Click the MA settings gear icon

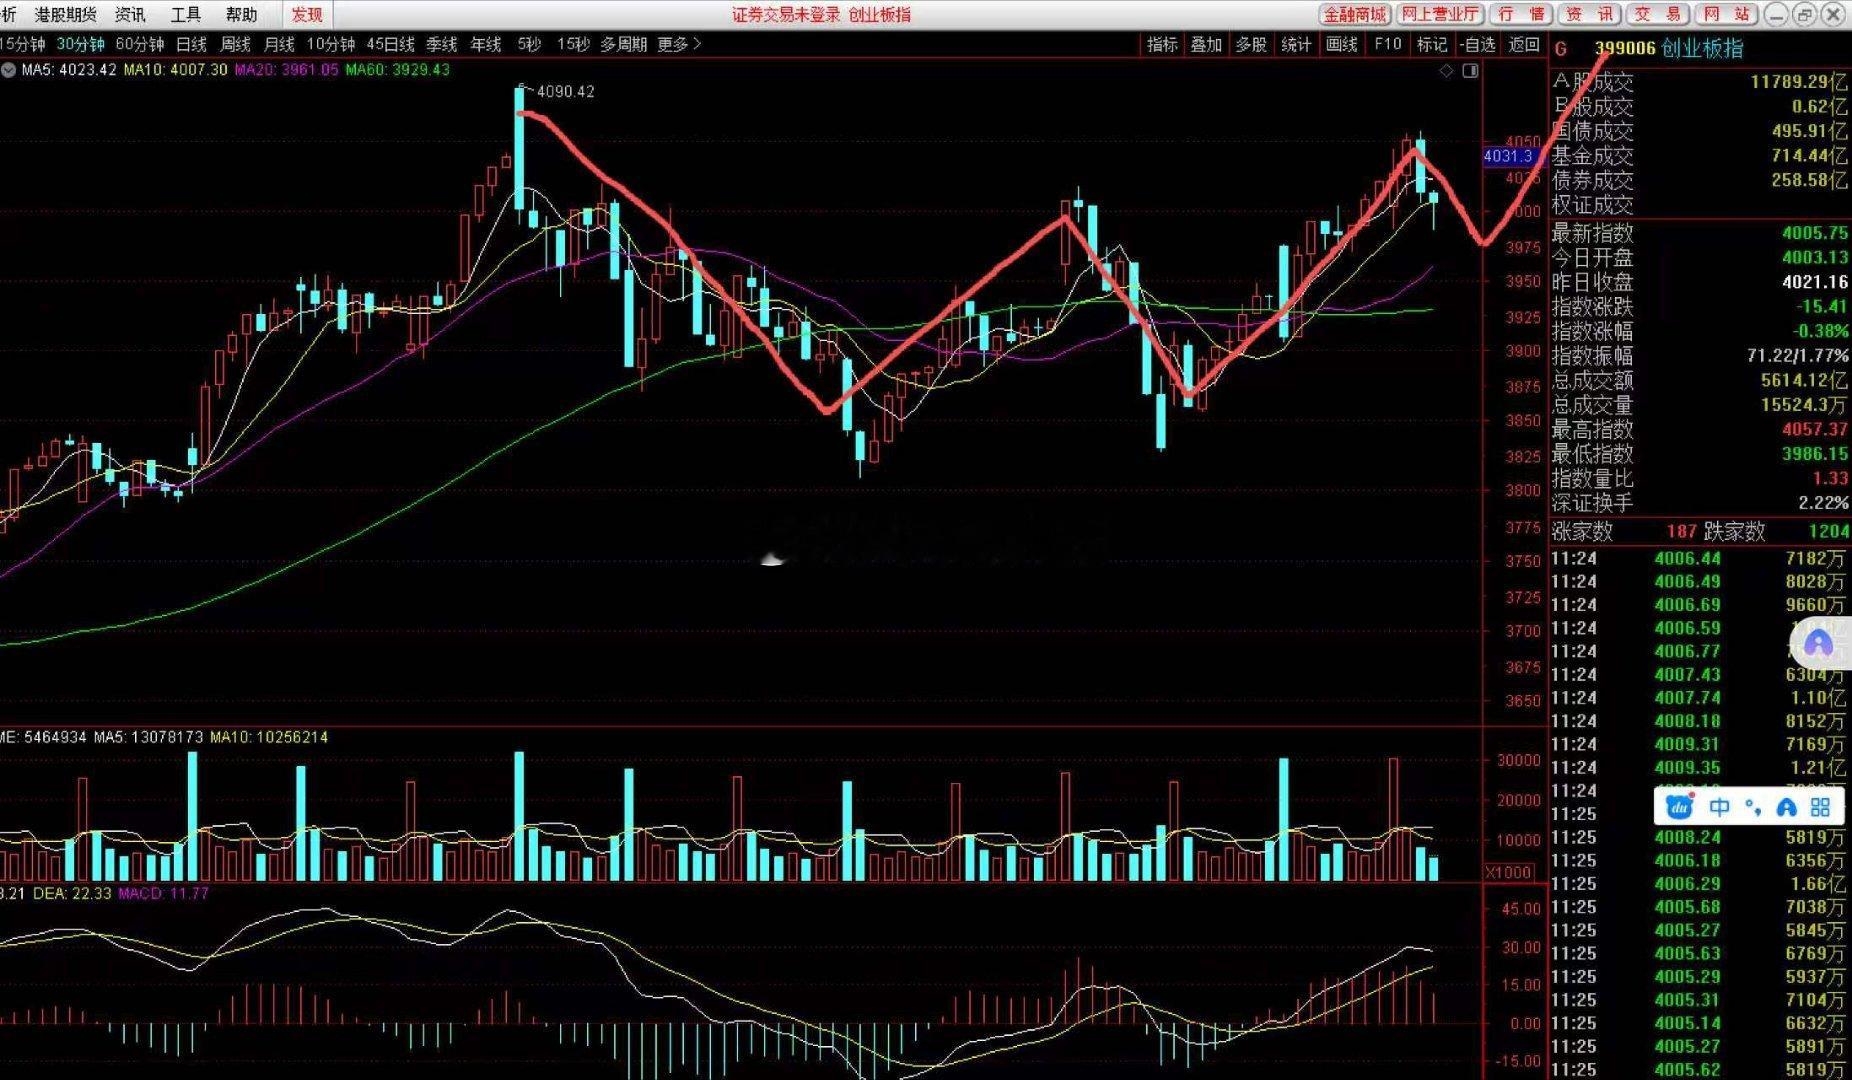pos(9,70)
